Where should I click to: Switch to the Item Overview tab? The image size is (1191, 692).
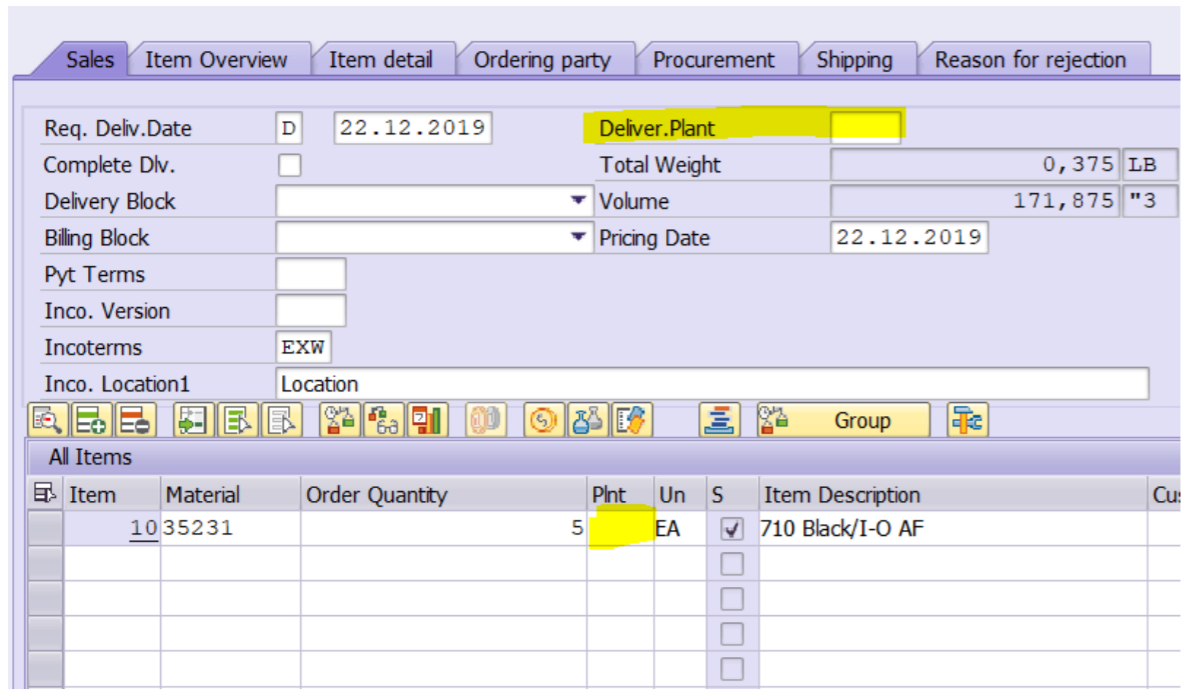pyautogui.click(x=215, y=60)
